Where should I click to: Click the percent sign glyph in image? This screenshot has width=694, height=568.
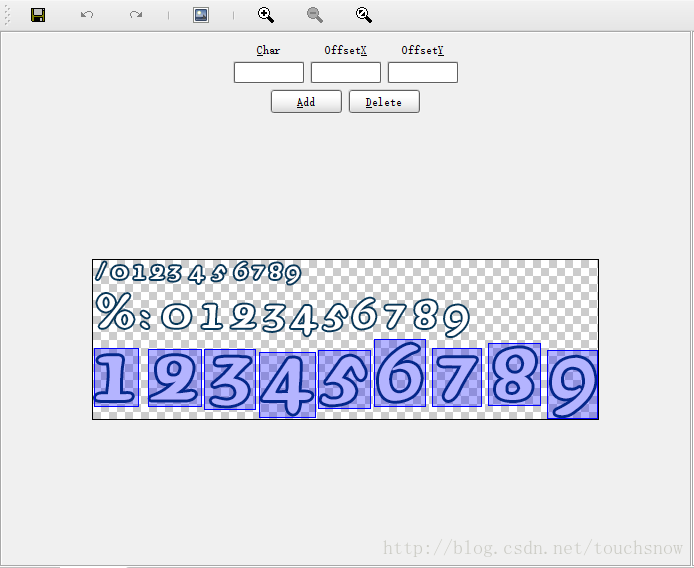click(115, 311)
